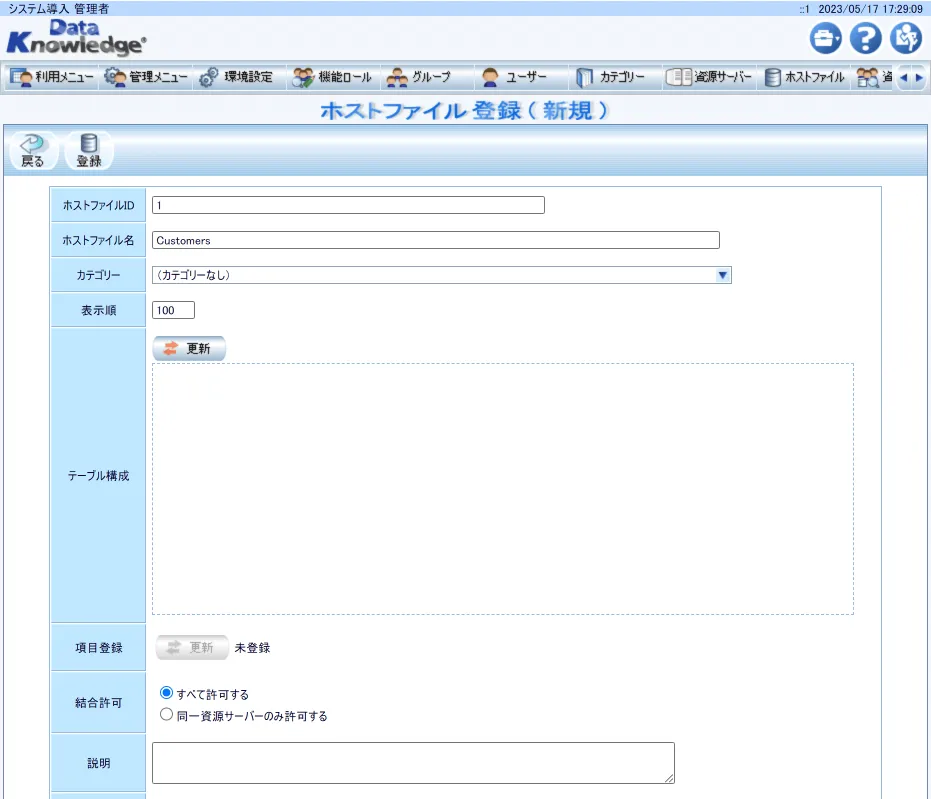Open 利用メニュー in the menu bar
931x799 pixels.
[x=52, y=77]
